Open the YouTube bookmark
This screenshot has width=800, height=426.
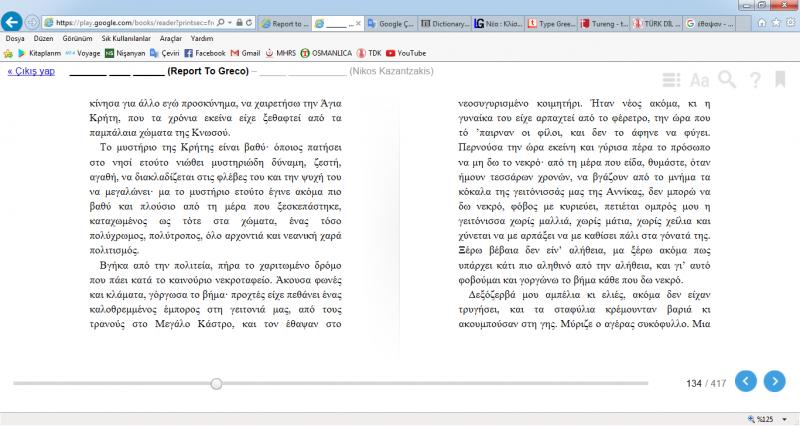pos(406,53)
